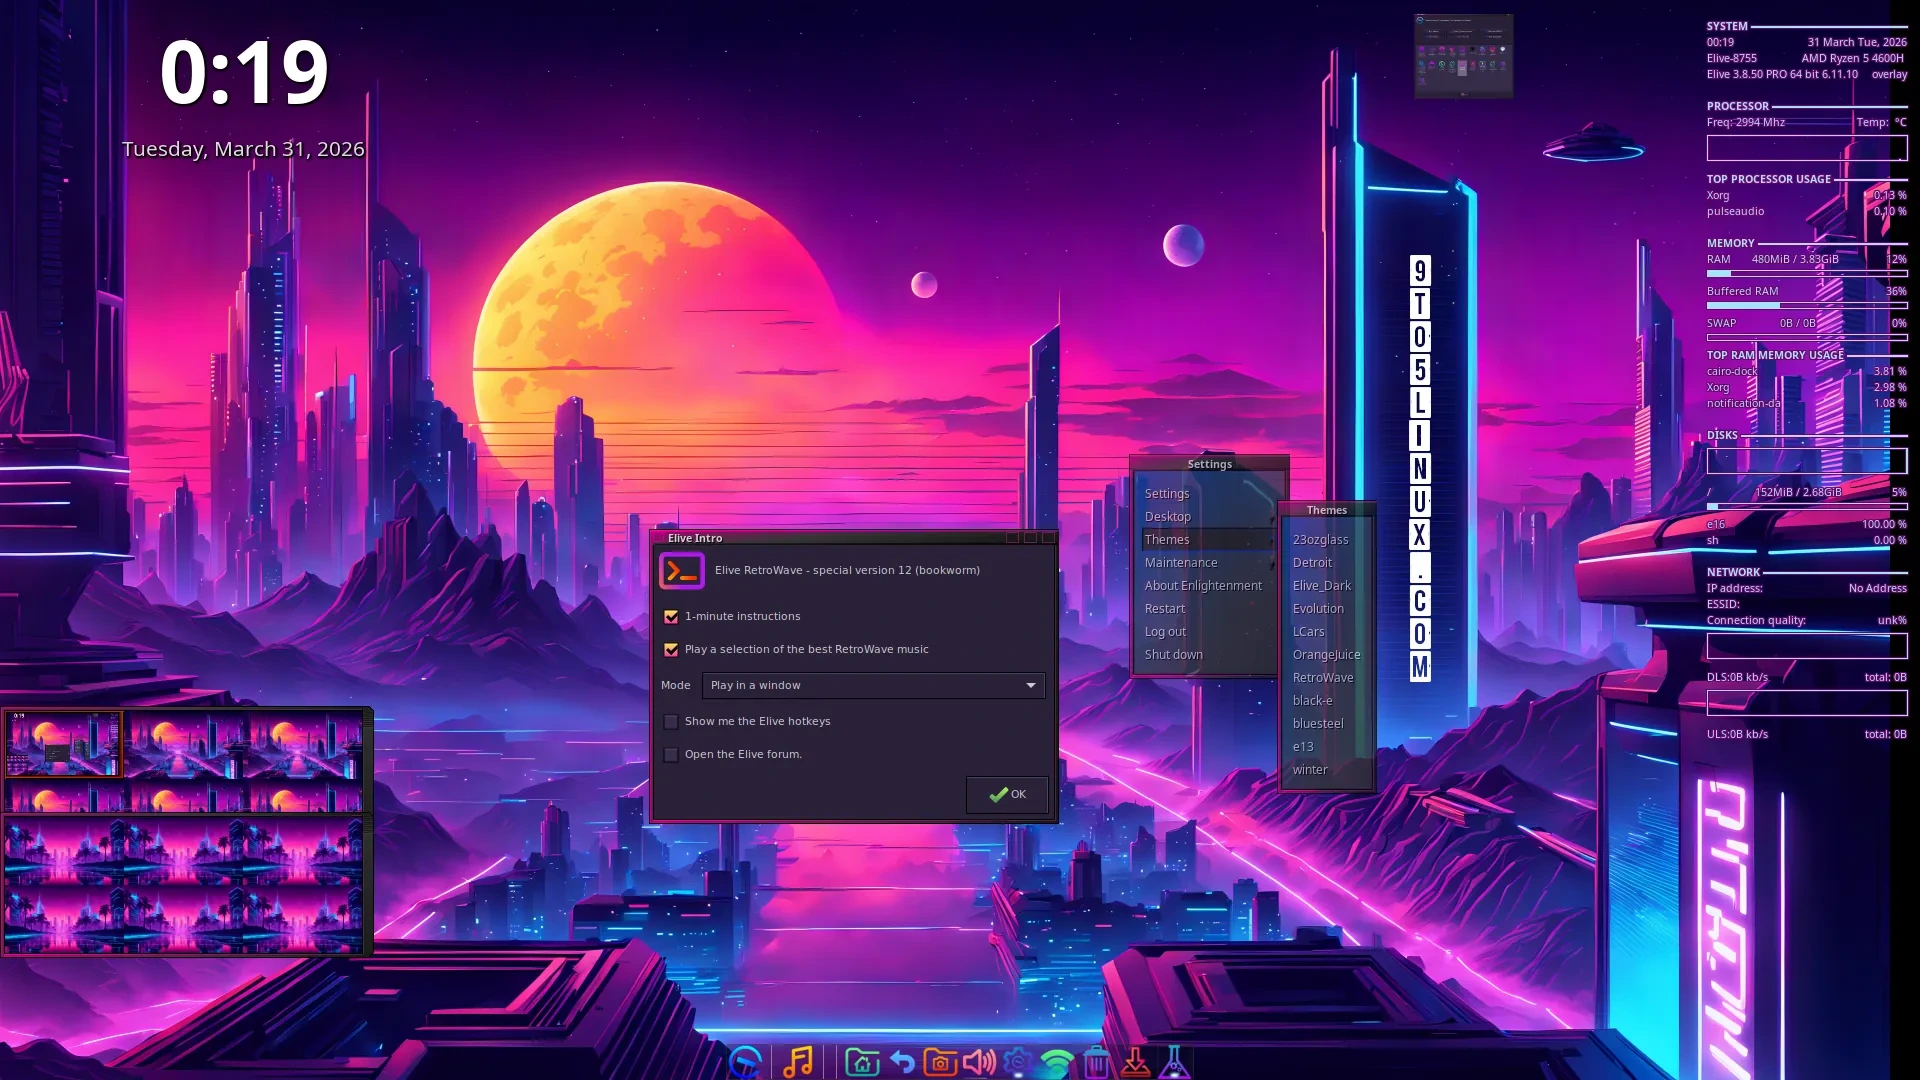Screen dimensions: 1920x1080
Task: Enable Show me the Elive hotkeys
Action: point(671,722)
